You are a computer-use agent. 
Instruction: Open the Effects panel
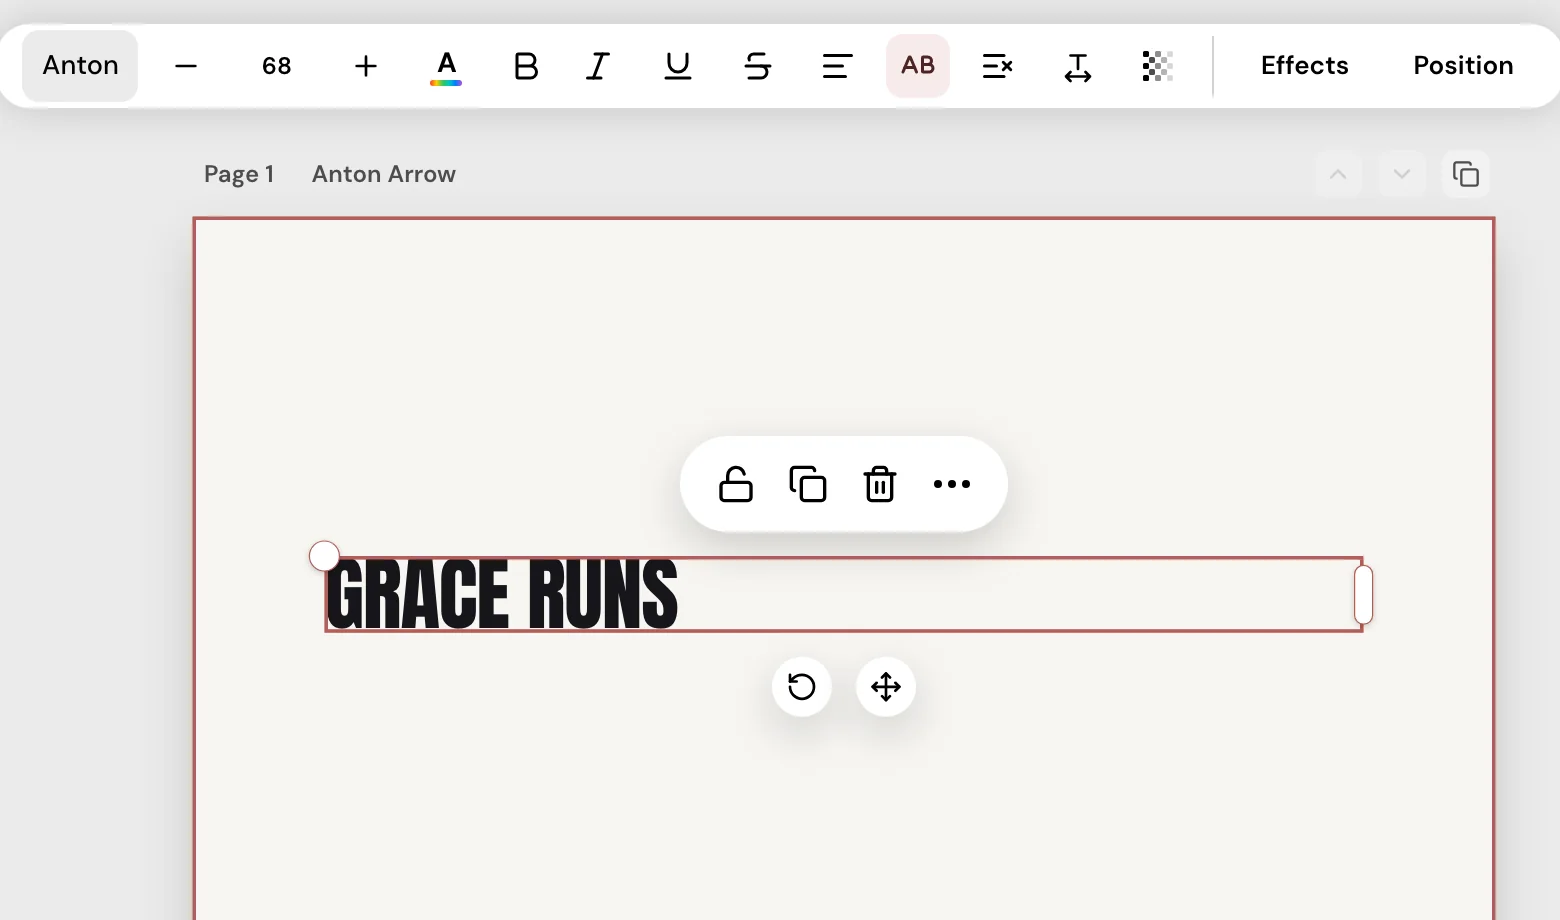click(1304, 66)
